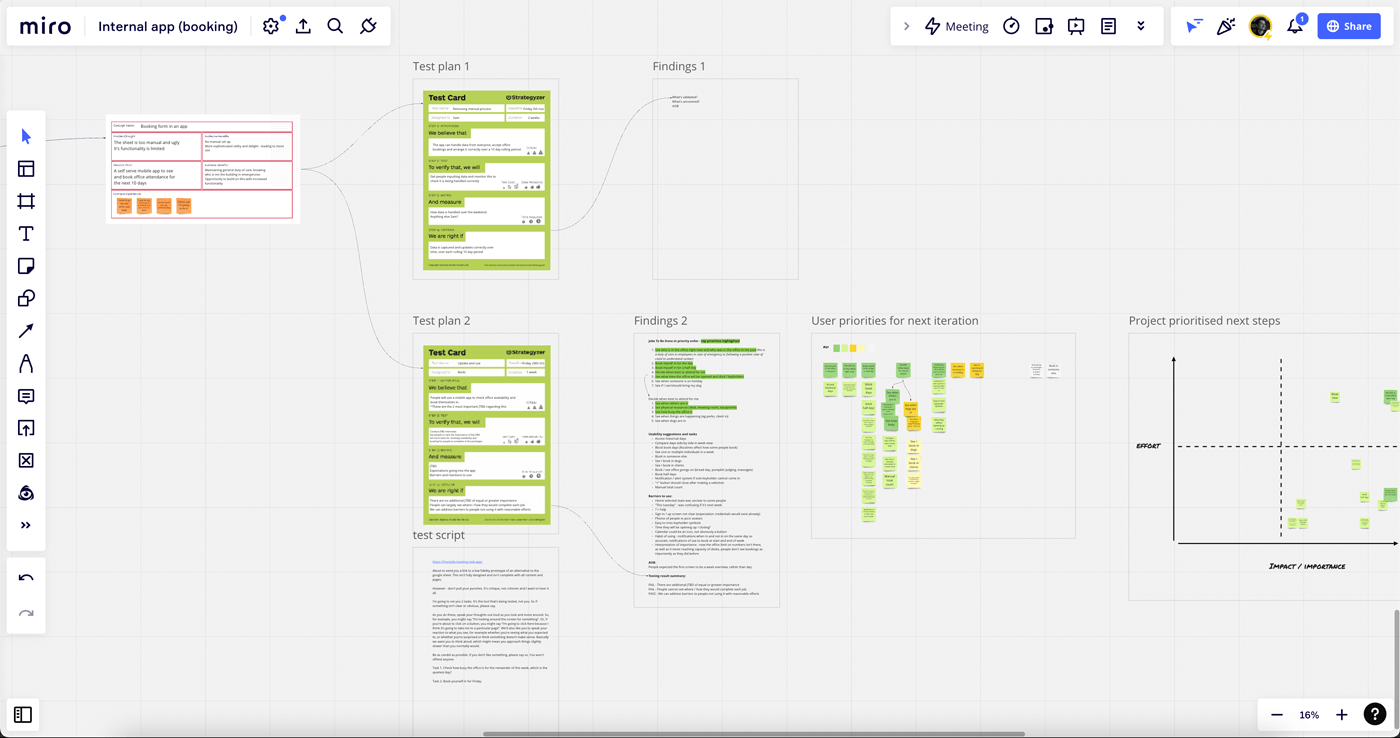
Task: Search the board with magnifier icon
Action: tap(335, 26)
